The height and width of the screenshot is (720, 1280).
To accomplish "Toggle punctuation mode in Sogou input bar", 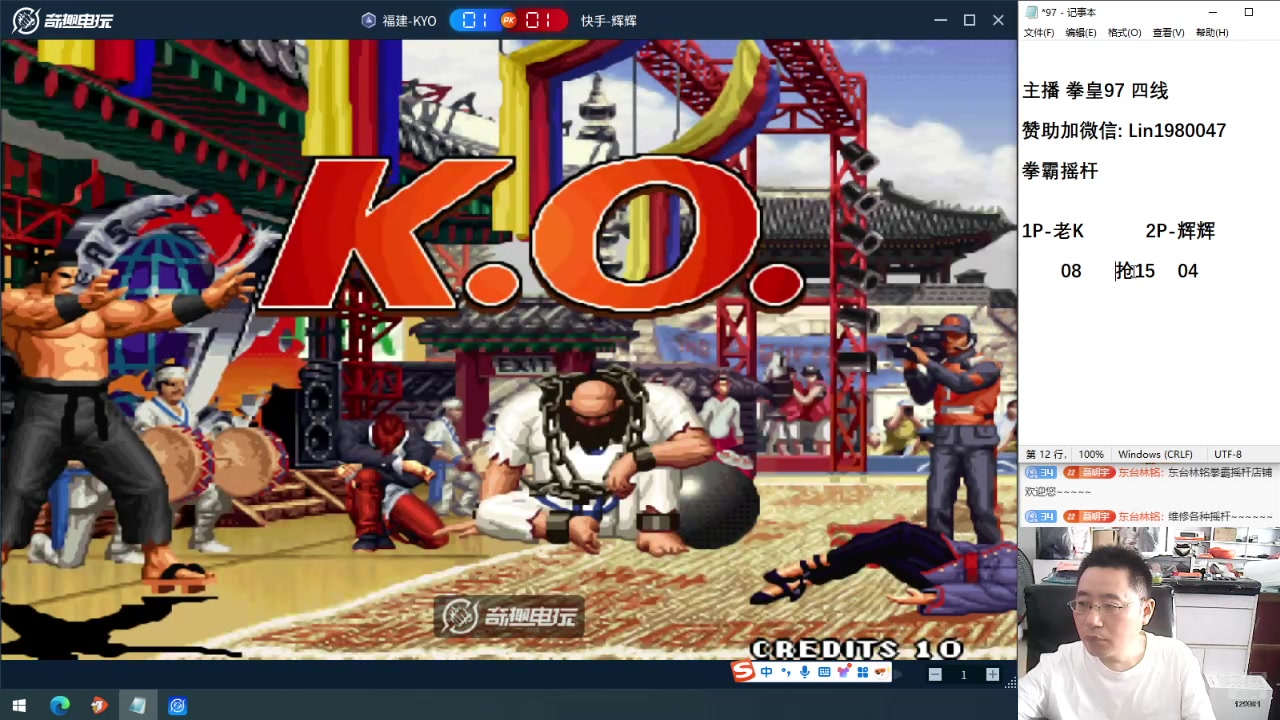I will tap(786, 674).
